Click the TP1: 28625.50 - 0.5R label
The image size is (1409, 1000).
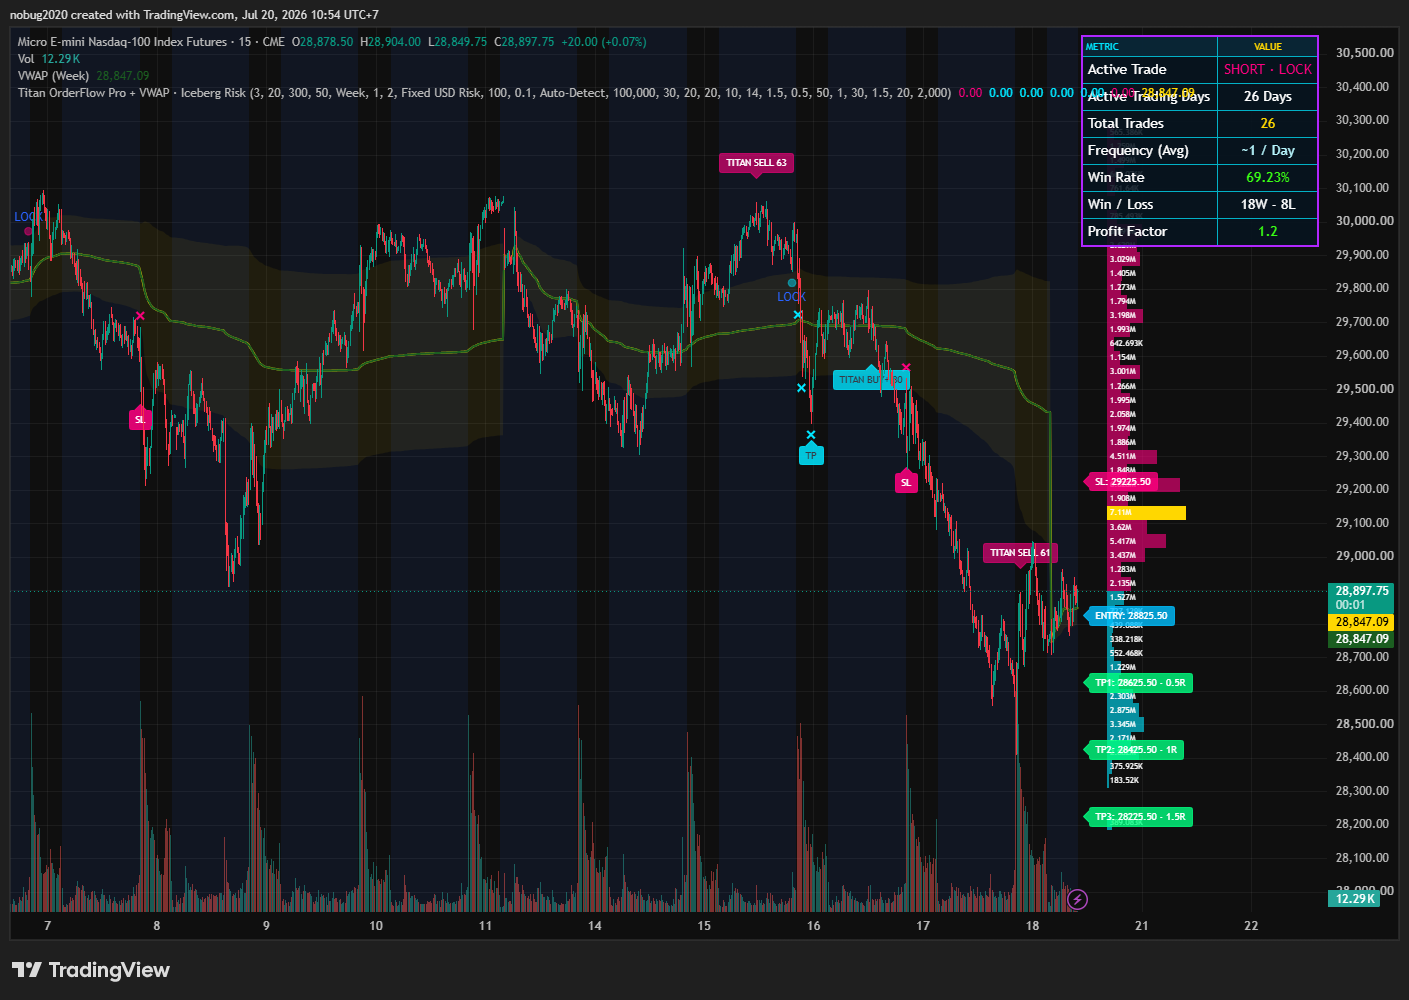[x=1139, y=683]
